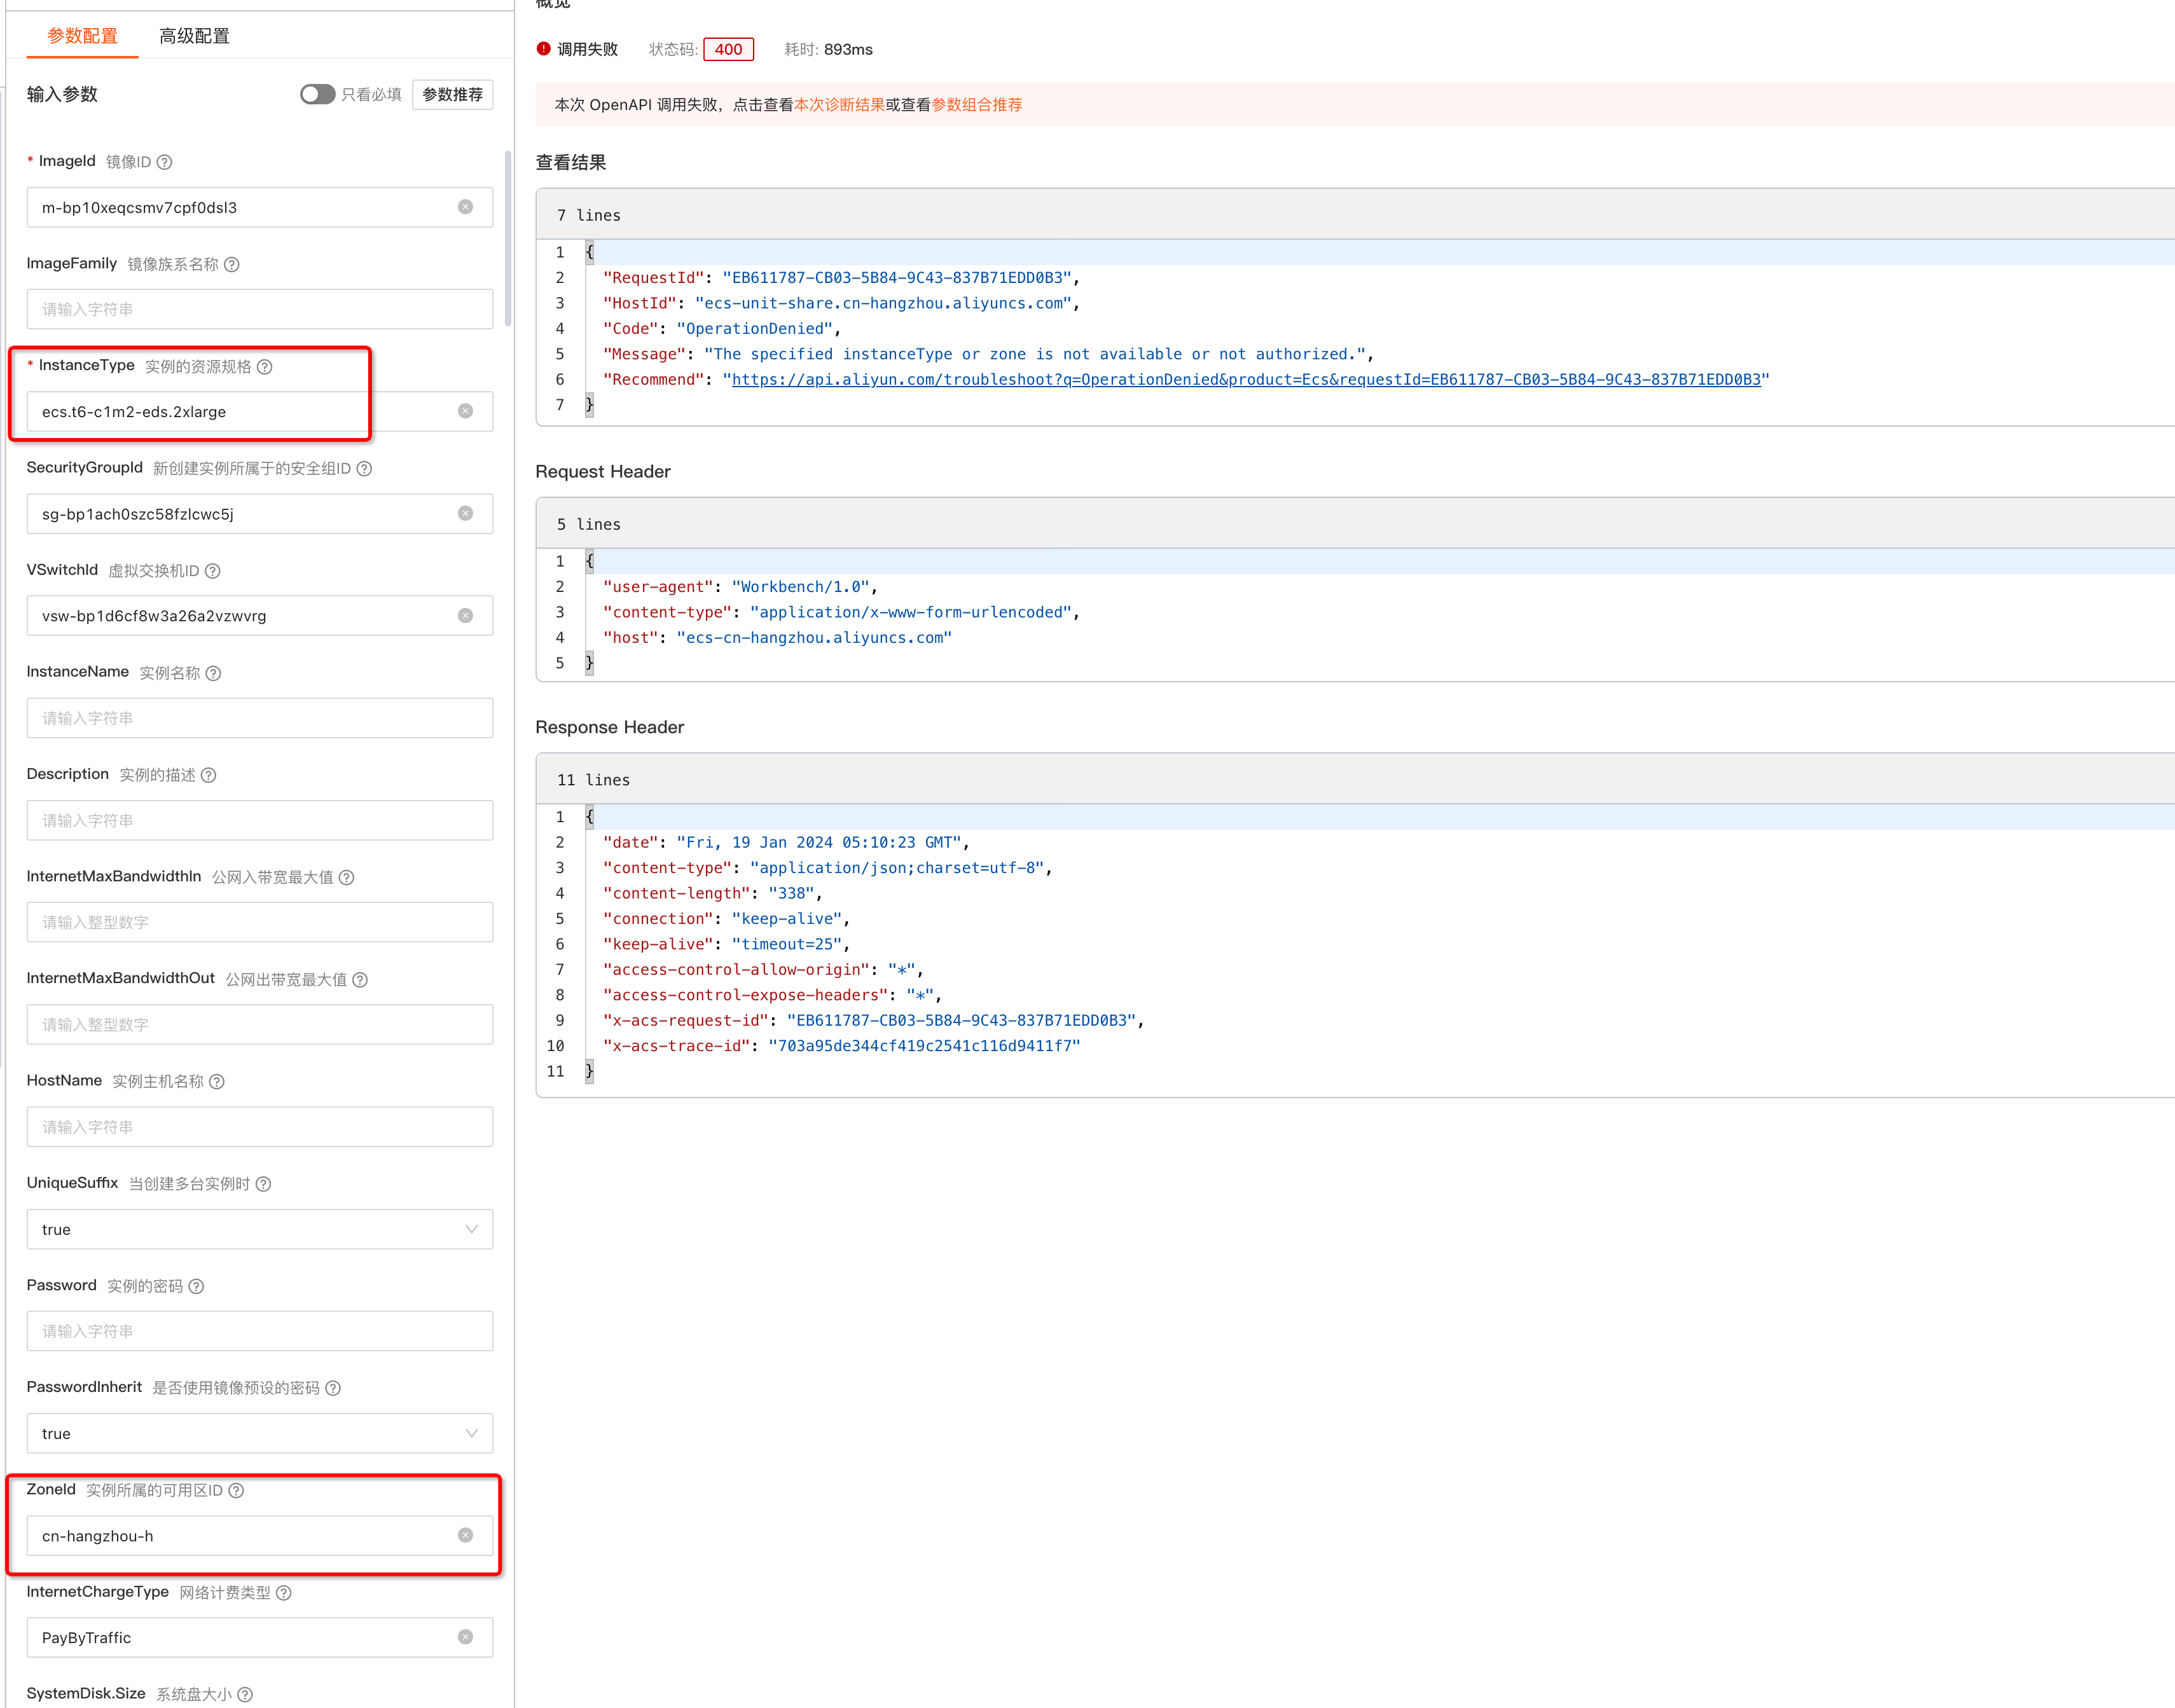Clear the InstanceType field value
The width and height of the screenshot is (2175, 1708).
(x=465, y=411)
